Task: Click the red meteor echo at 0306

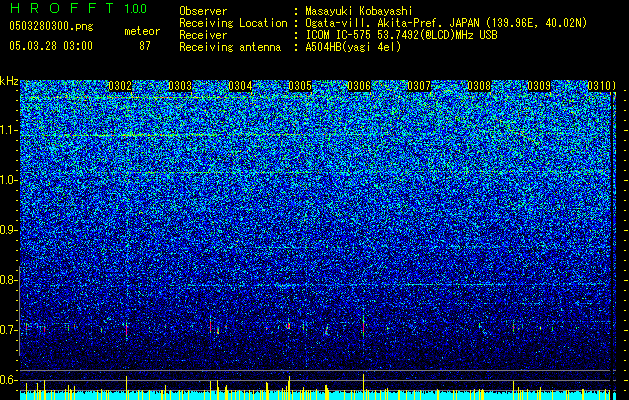Action: pos(363,327)
